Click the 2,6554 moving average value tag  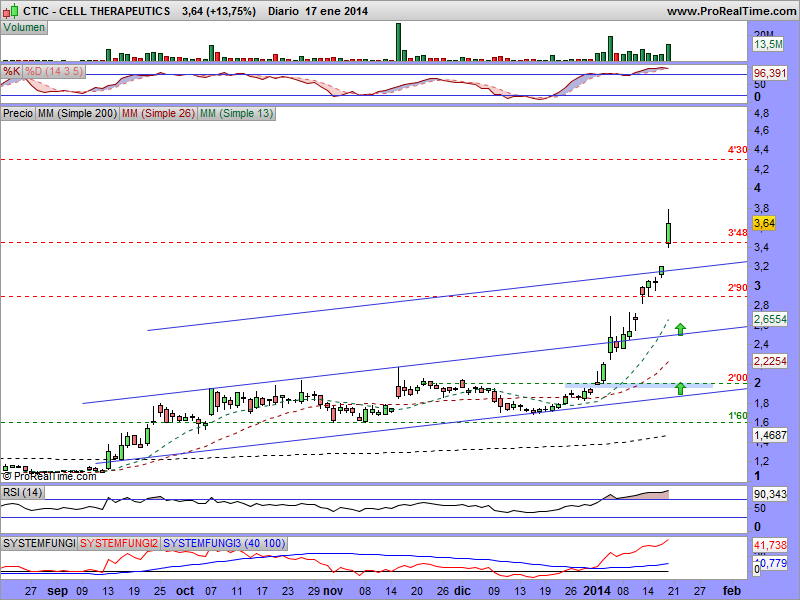point(770,319)
